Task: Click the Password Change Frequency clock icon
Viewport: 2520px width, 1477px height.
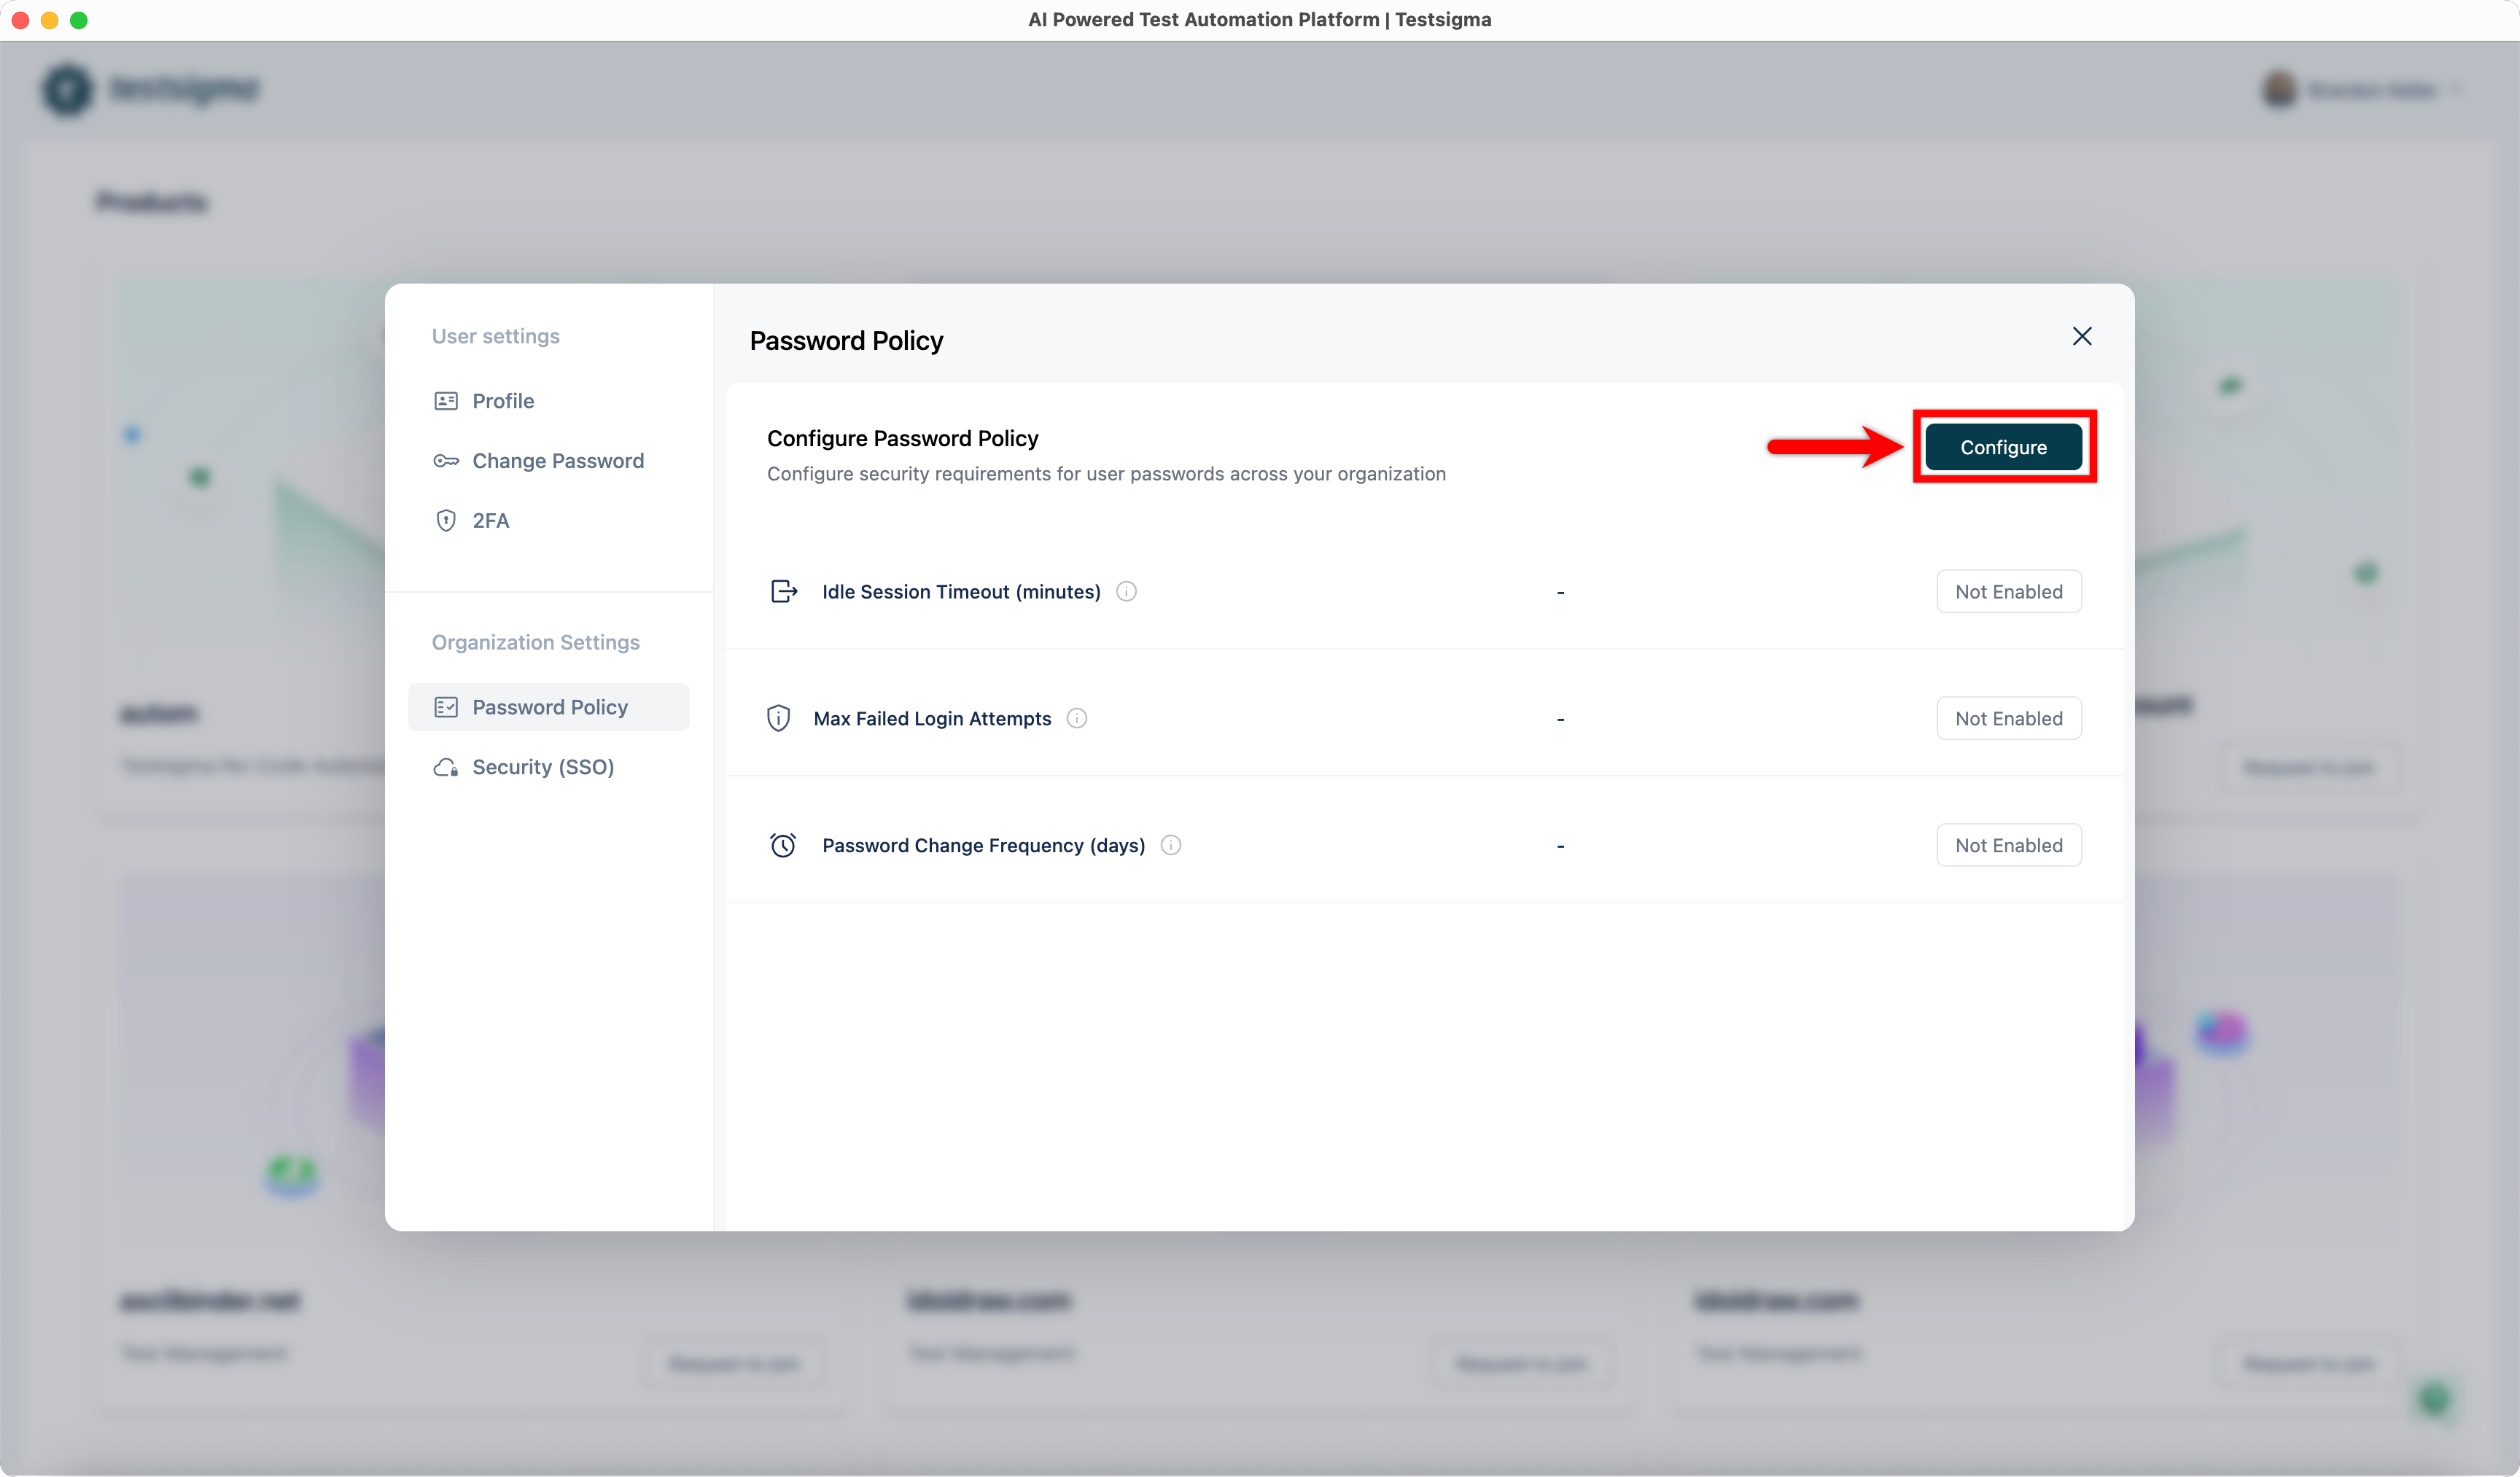Action: [783, 845]
